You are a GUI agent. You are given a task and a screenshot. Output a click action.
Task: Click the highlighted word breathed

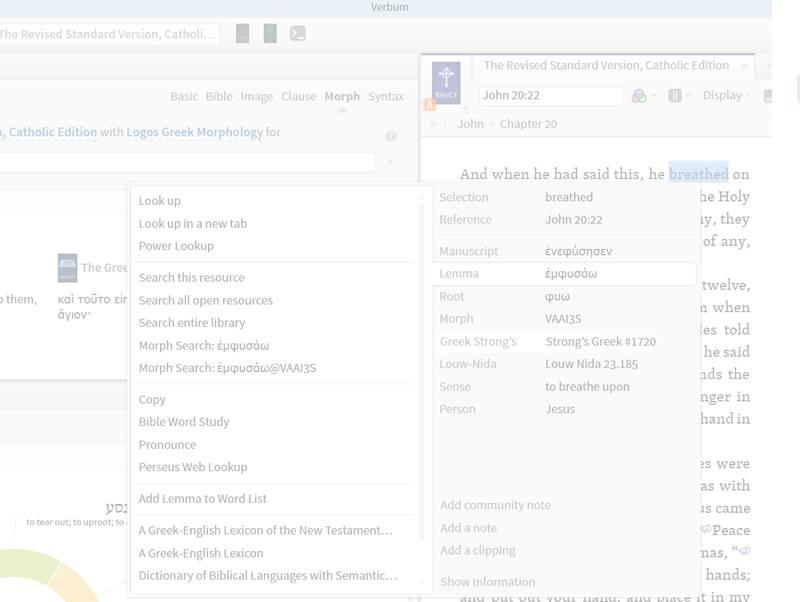pyautogui.click(x=698, y=174)
